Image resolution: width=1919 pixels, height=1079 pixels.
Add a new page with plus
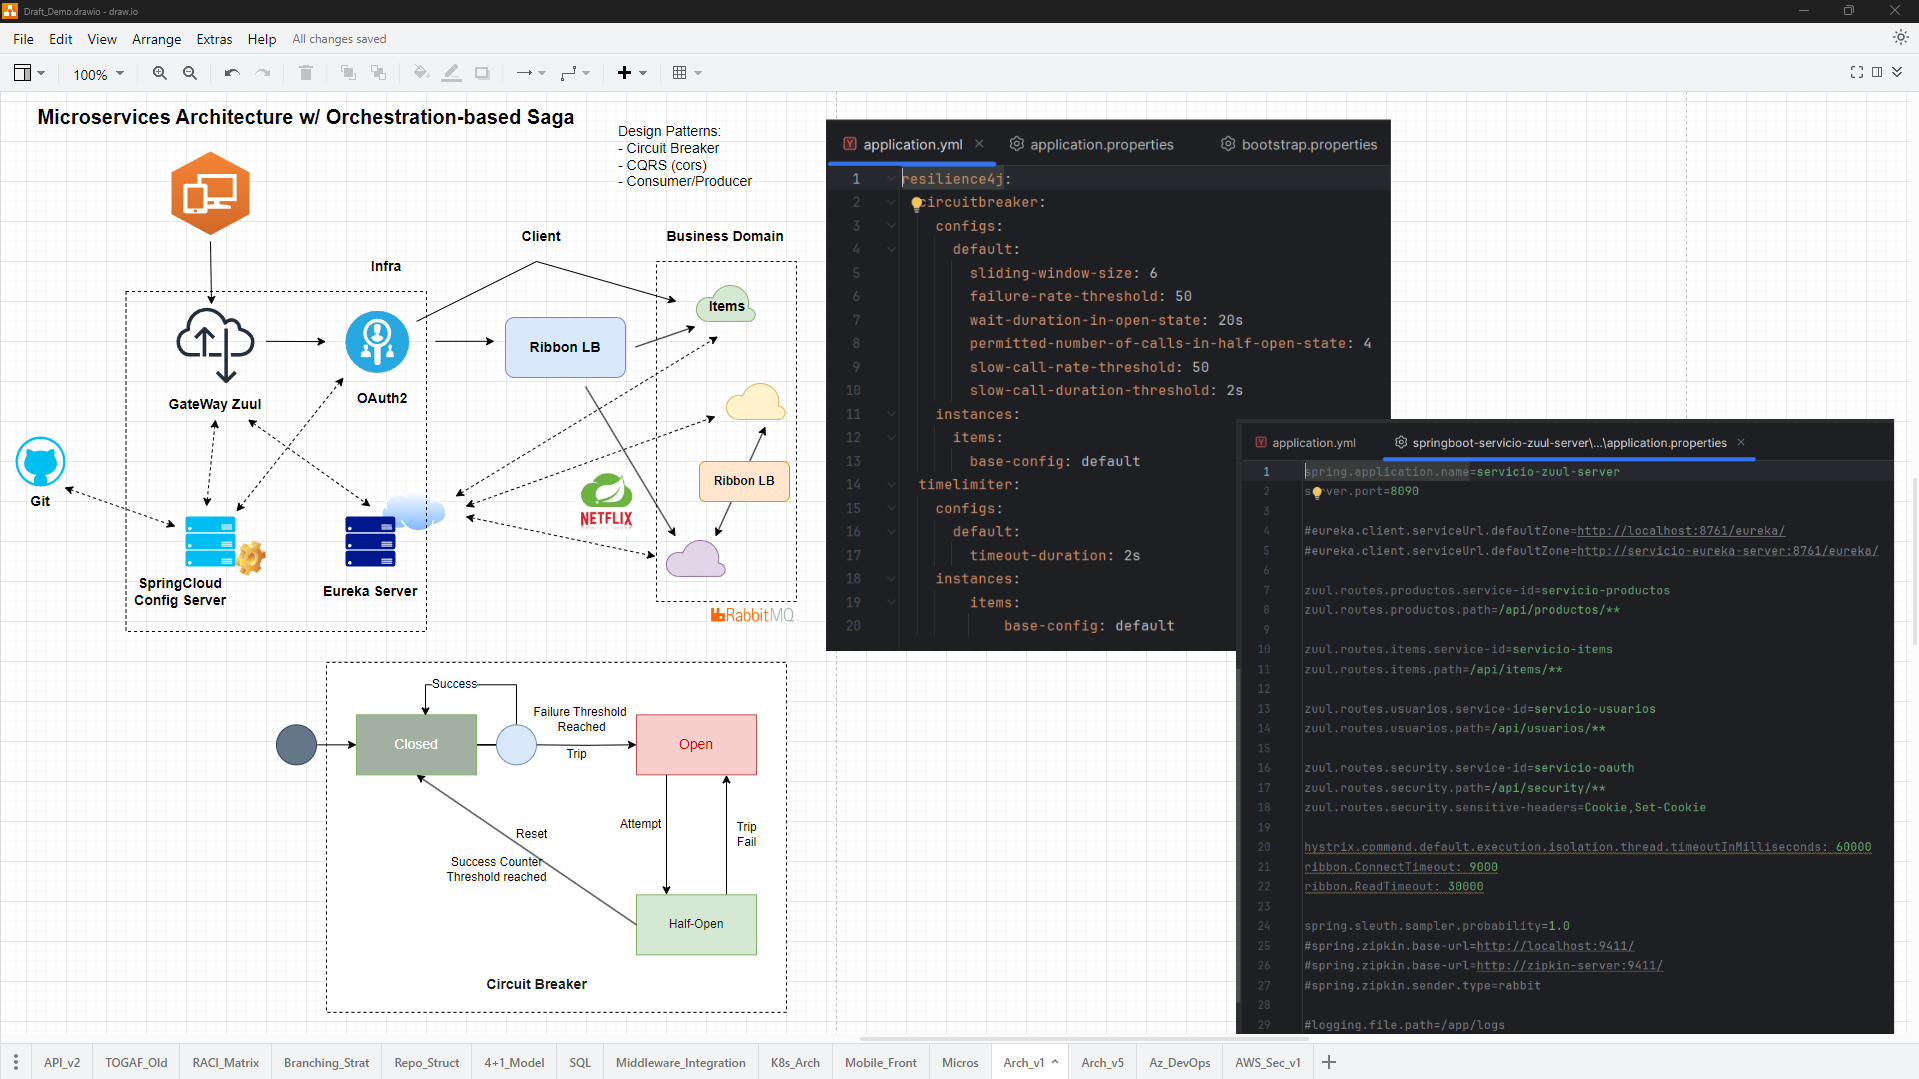1329,1062
